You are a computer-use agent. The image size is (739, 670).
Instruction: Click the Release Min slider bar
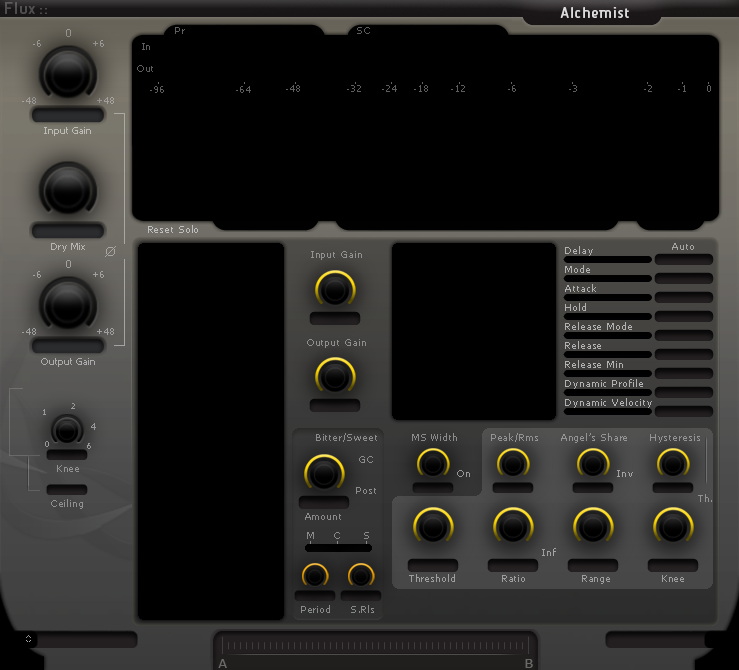(x=608, y=373)
